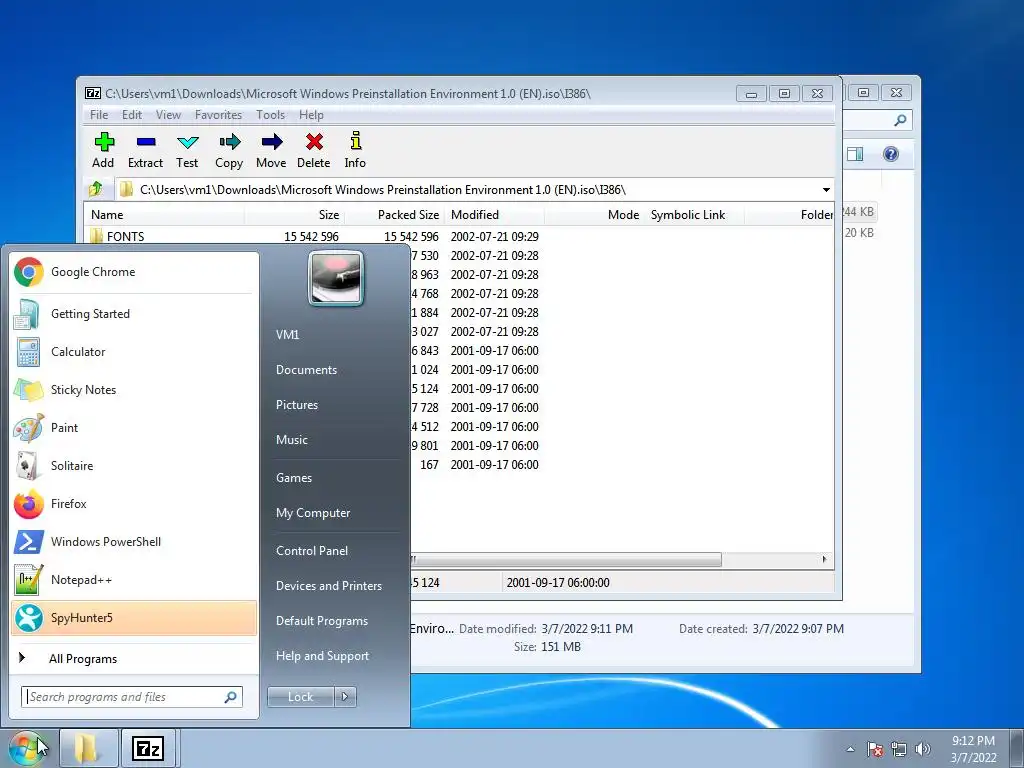Sort by Packed Size column header
The image size is (1024, 768).
click(394, 215)
